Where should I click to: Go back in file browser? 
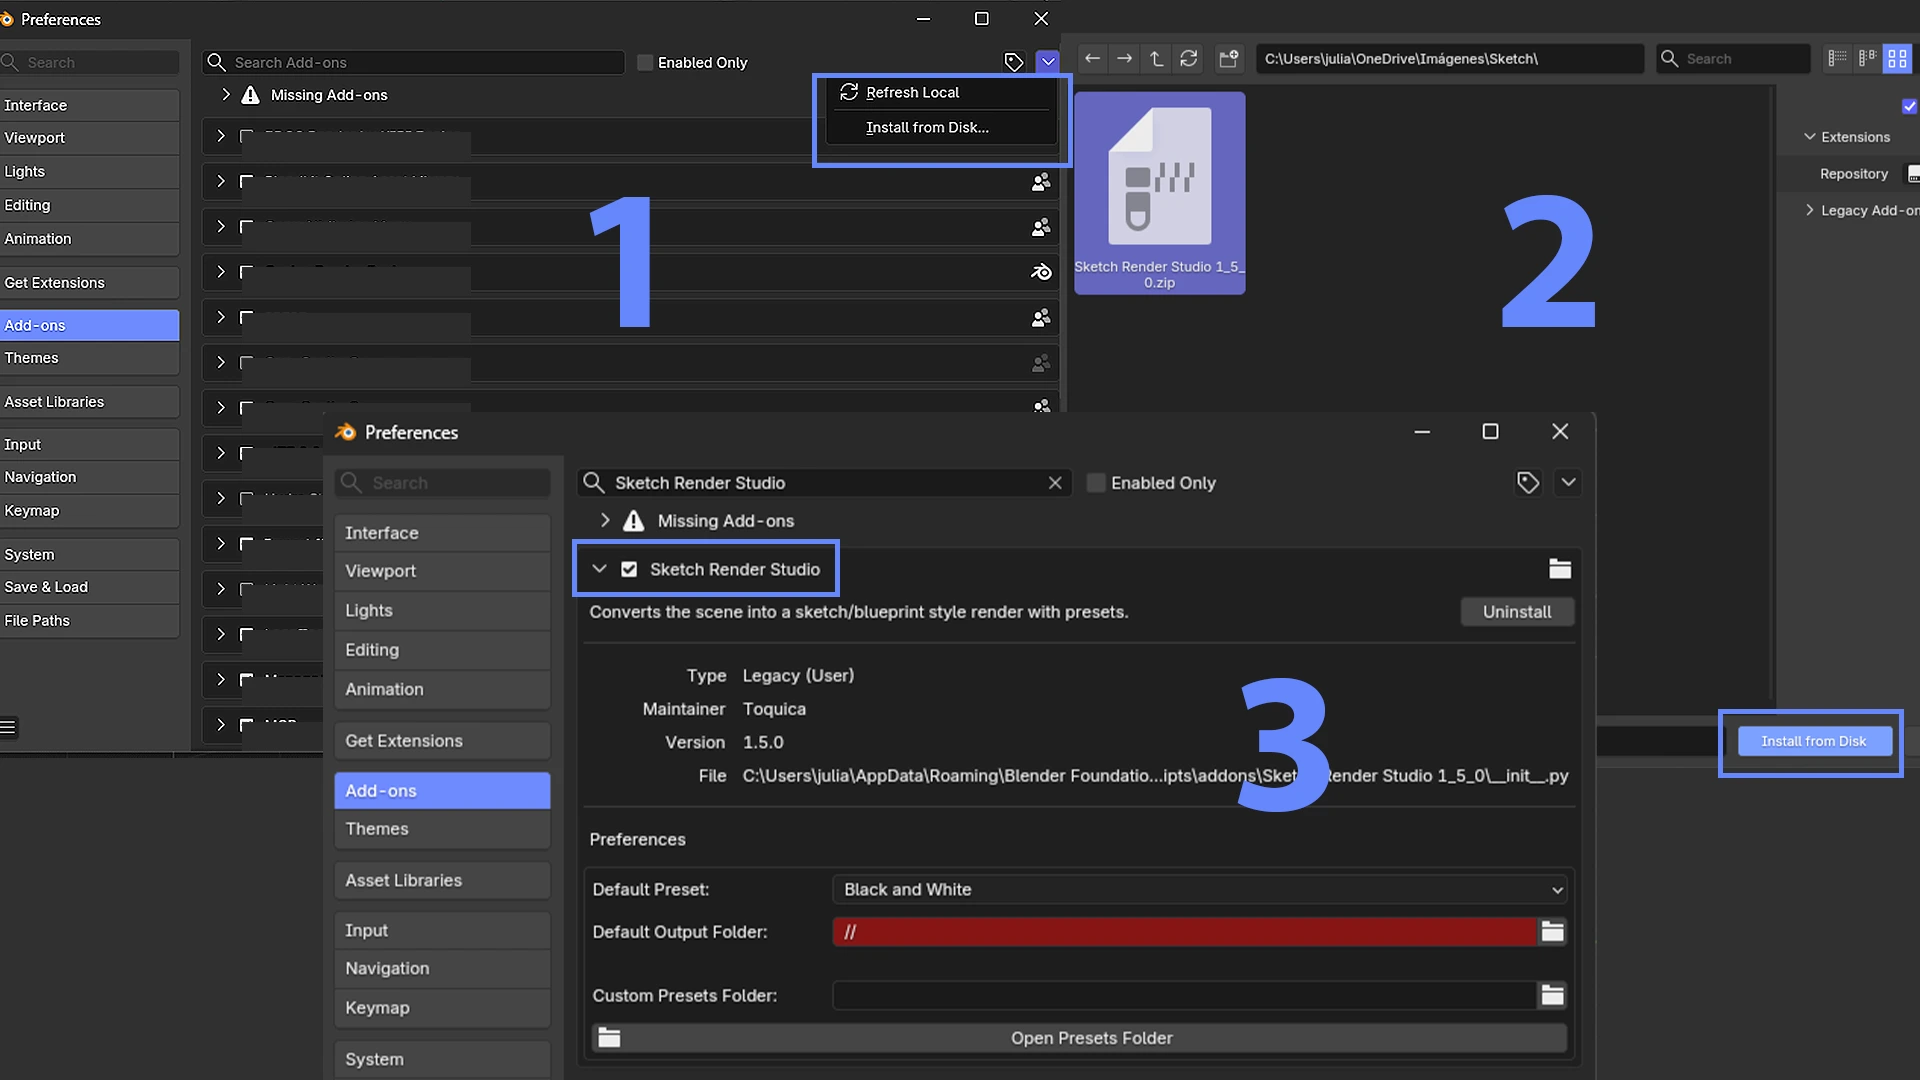[x=1092, y=59]
